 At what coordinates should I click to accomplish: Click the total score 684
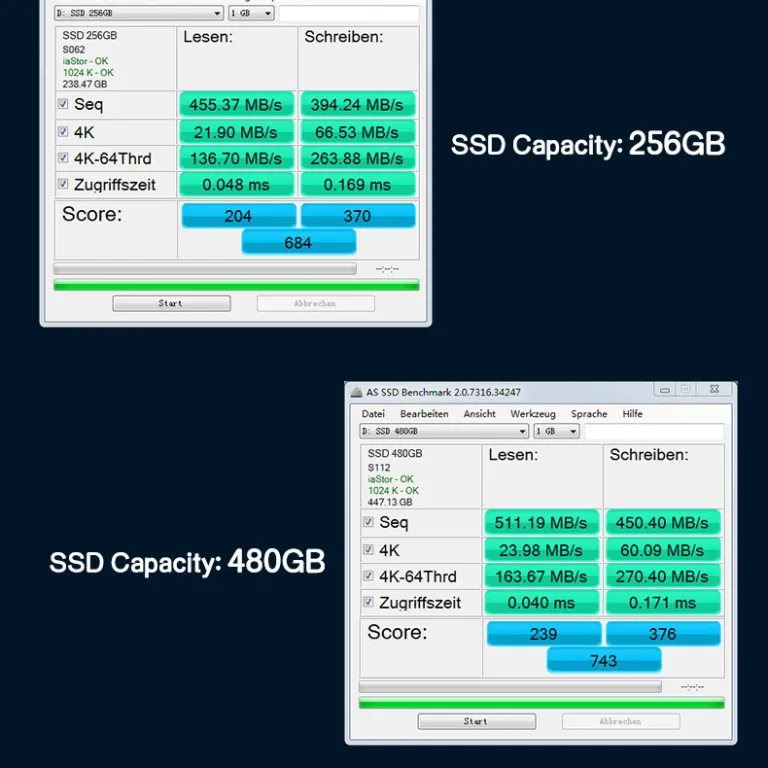click(298, 242)
